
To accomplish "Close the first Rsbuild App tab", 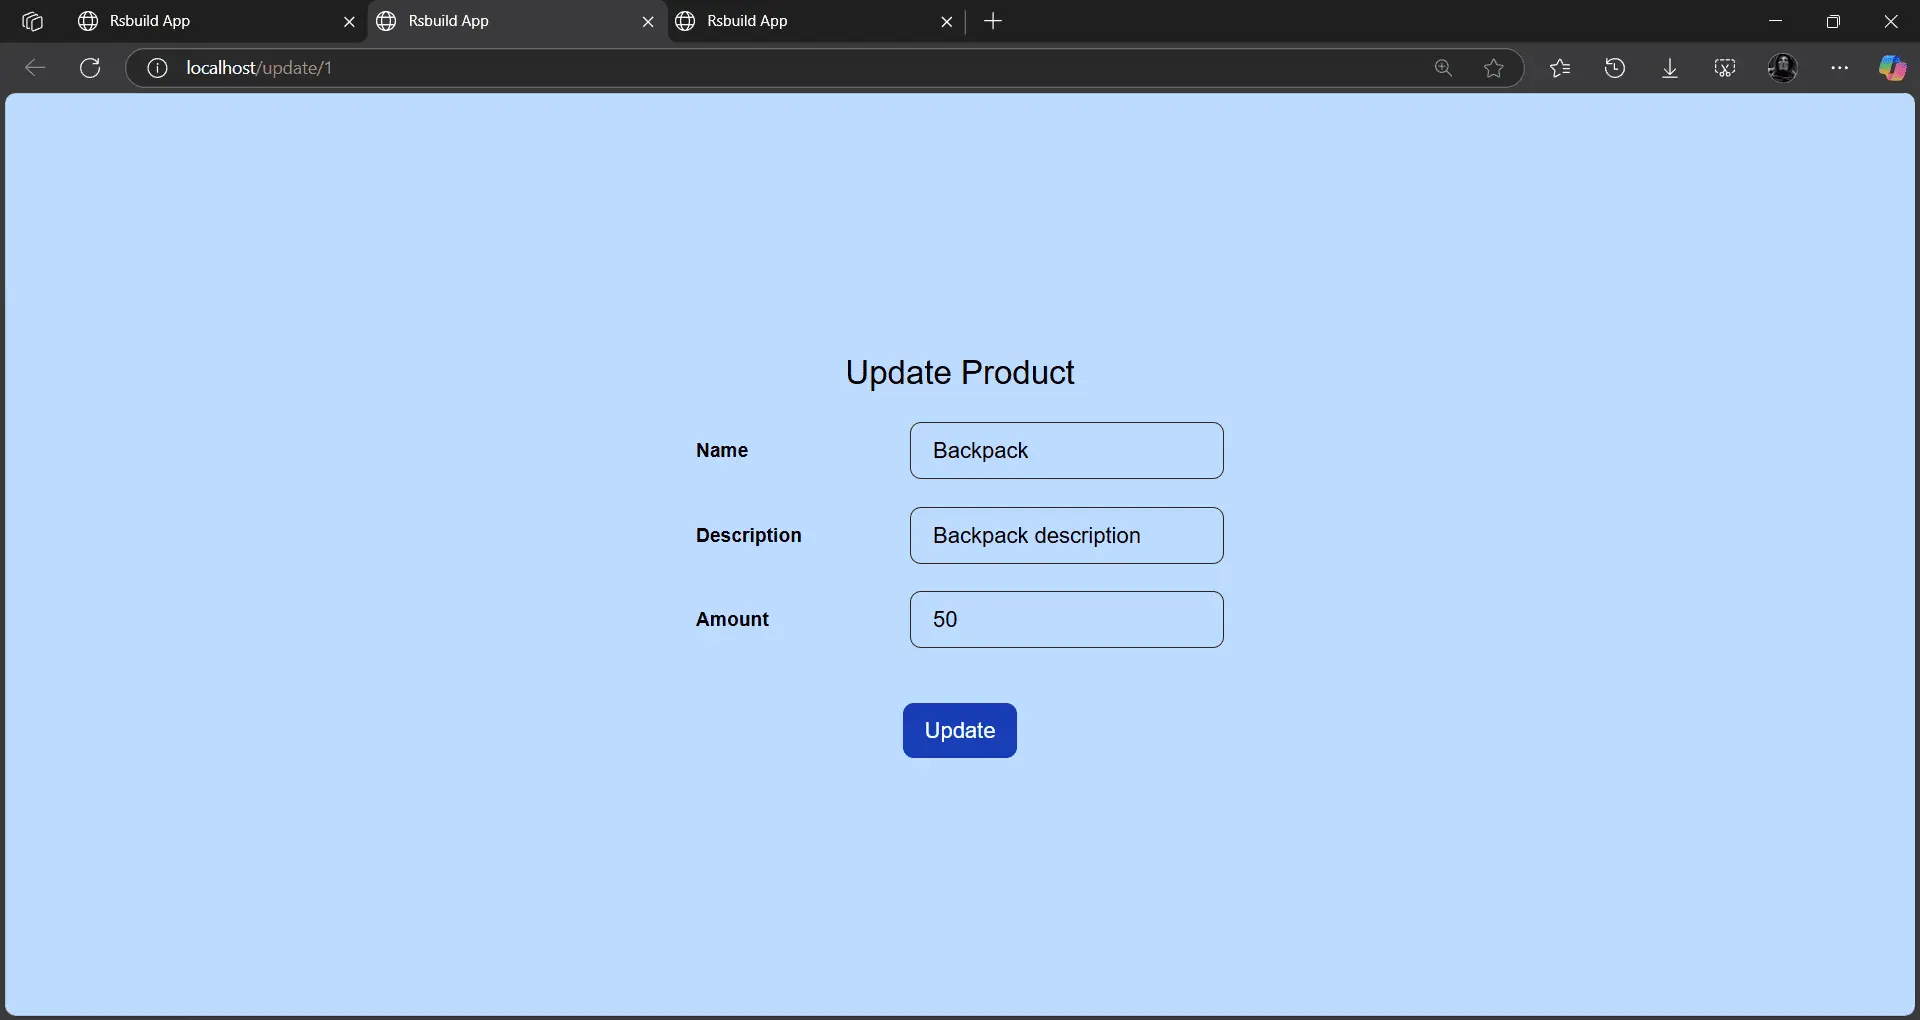I will 349,21.
